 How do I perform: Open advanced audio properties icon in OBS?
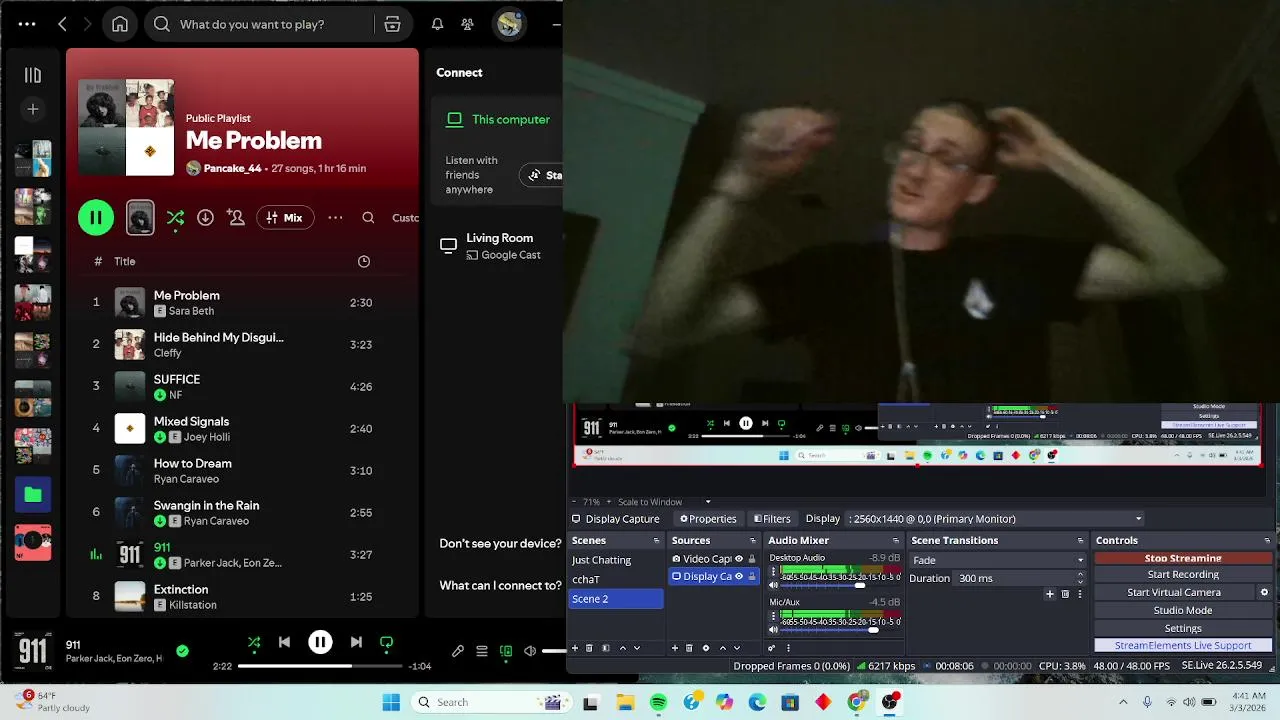click(772, 648)
